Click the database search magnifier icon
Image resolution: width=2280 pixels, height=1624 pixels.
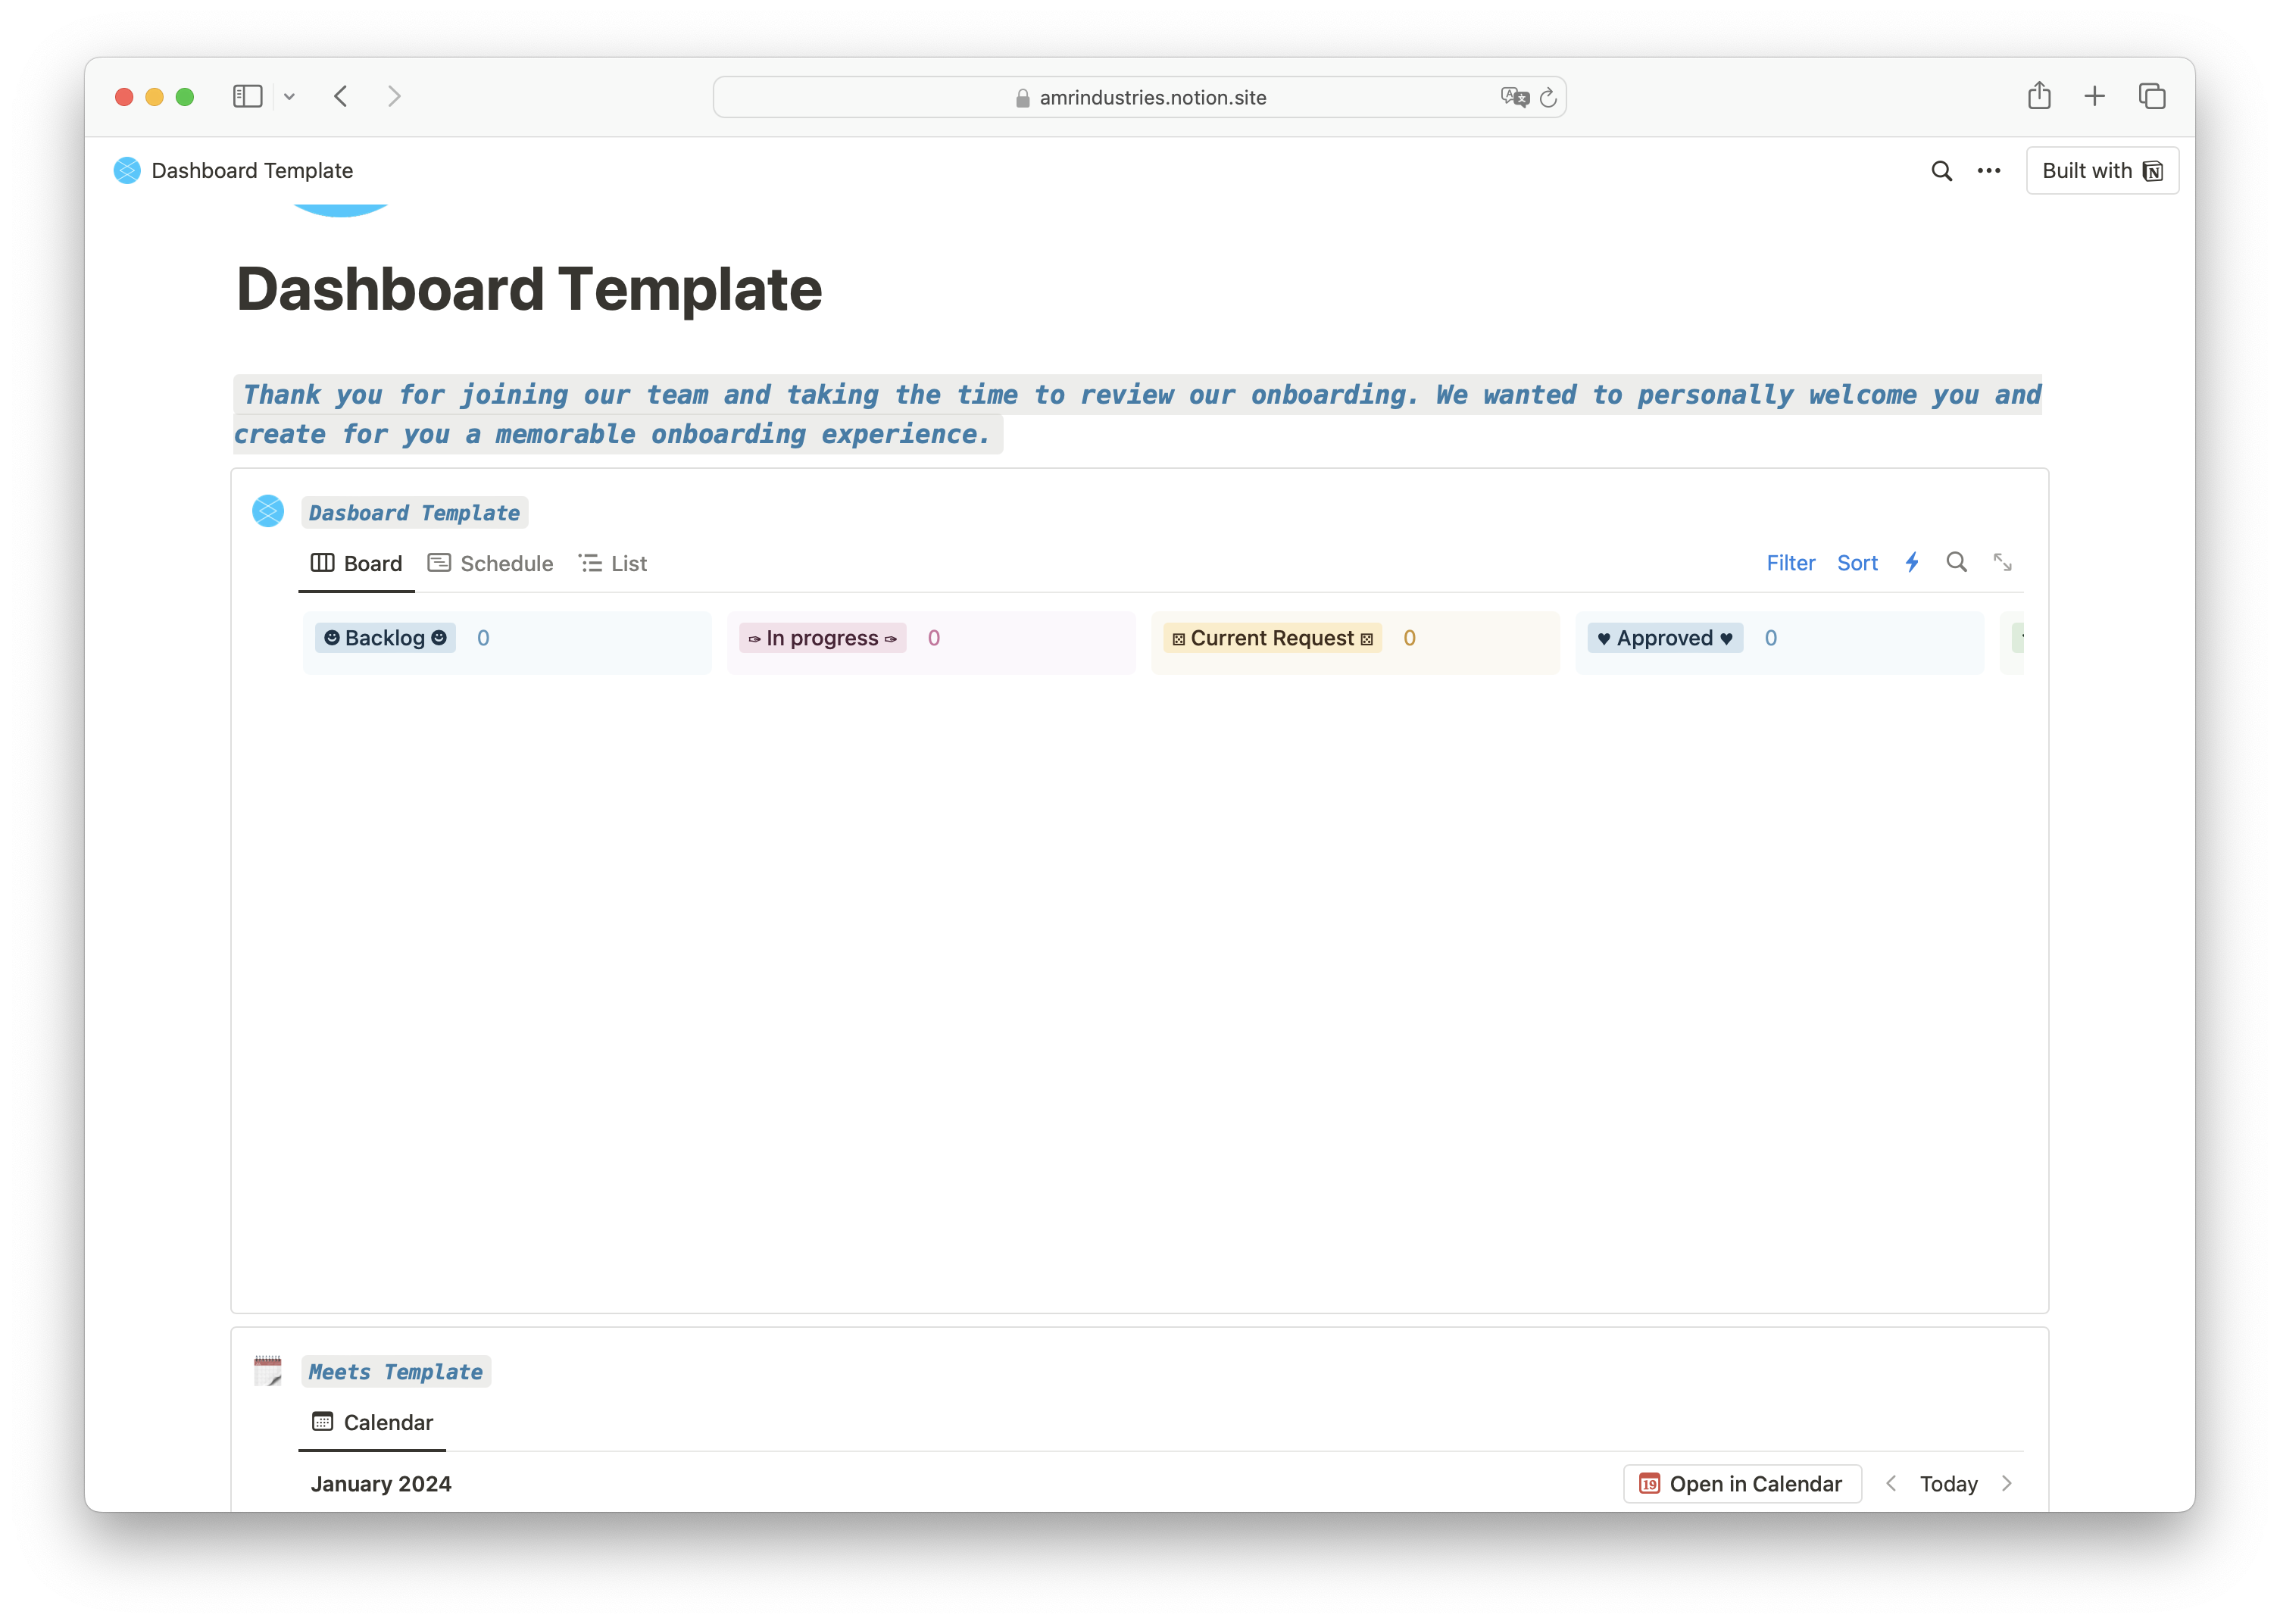coord(1956,563)
